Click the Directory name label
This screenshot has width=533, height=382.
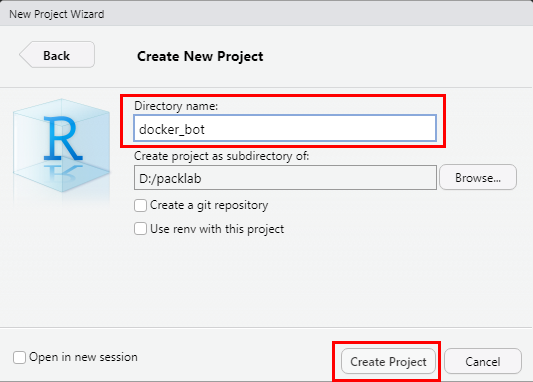pyautogui.click(x=176, y=106)
